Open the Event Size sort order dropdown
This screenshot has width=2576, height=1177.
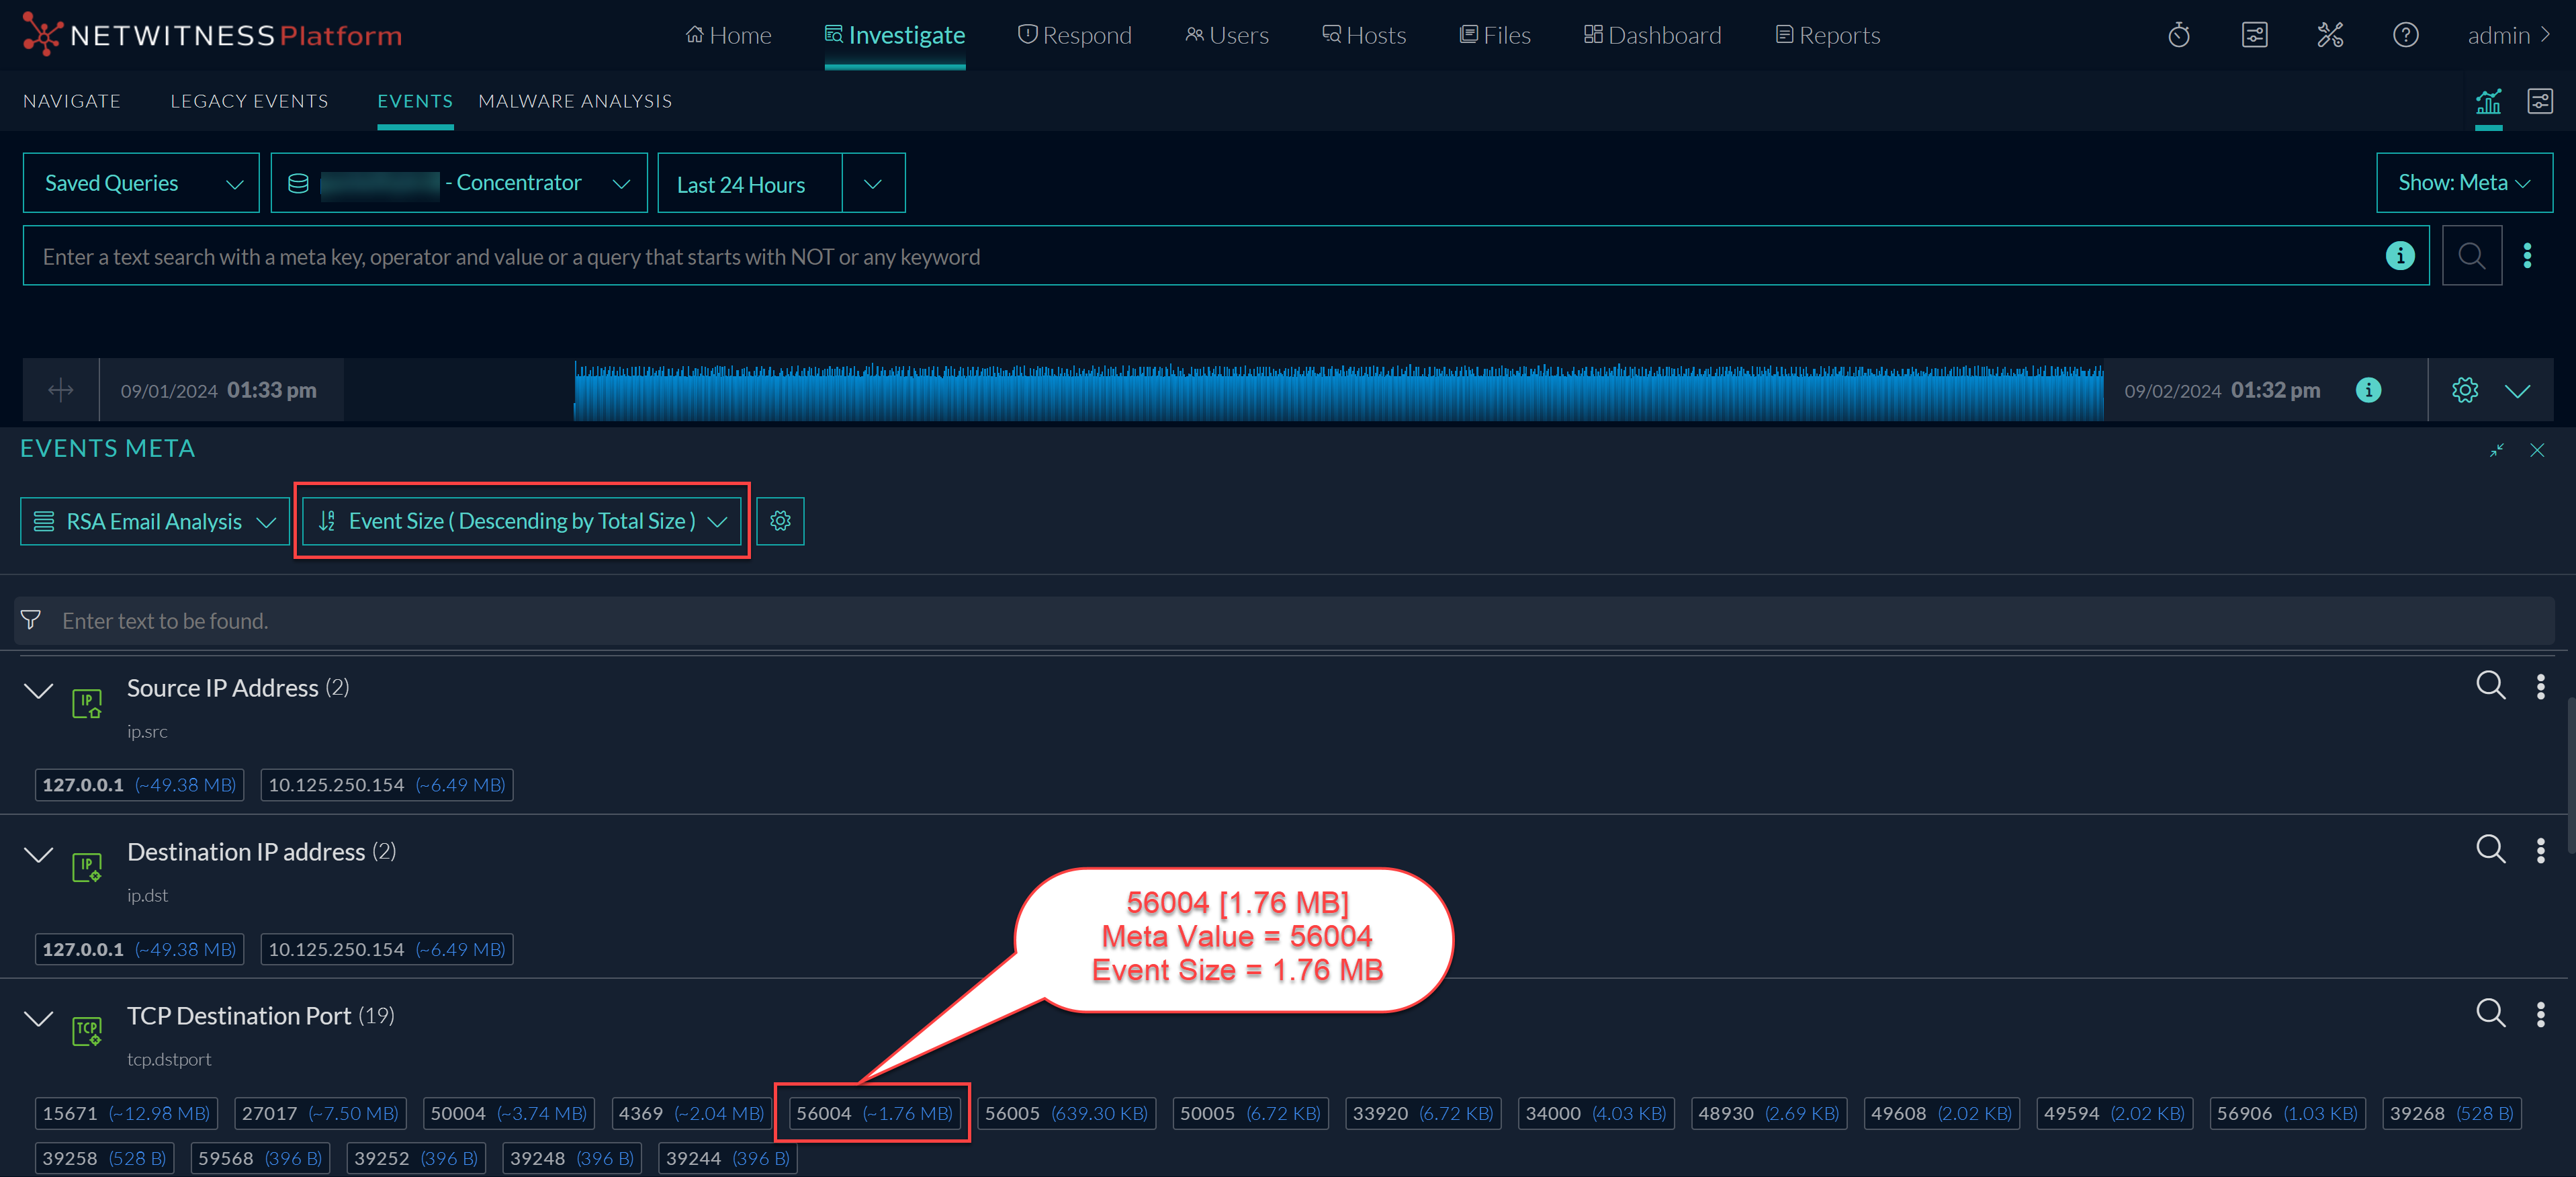click(521, 521)
